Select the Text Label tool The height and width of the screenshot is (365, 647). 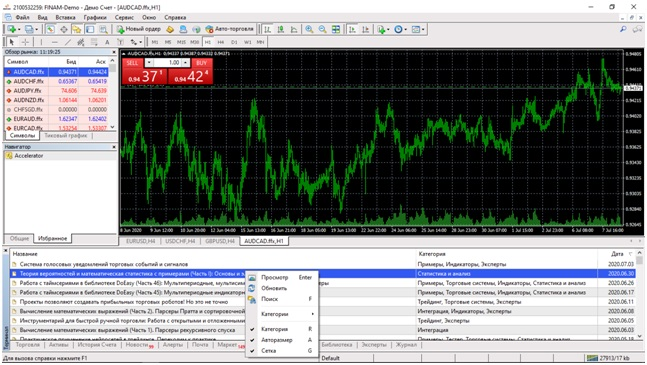pos(120,42)
